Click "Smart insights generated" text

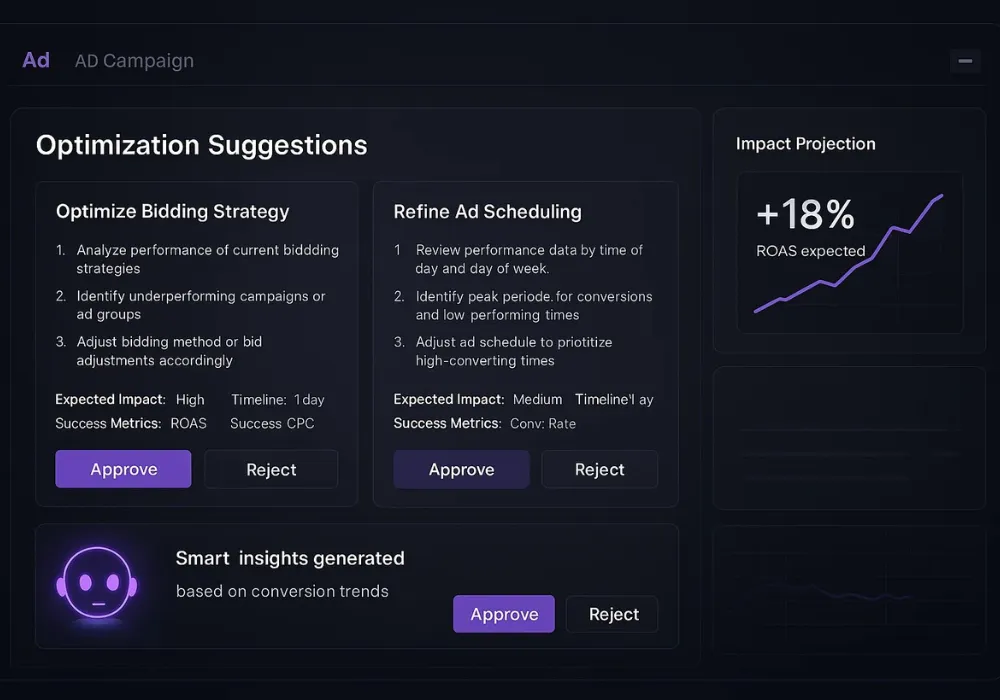pos(290,558)
